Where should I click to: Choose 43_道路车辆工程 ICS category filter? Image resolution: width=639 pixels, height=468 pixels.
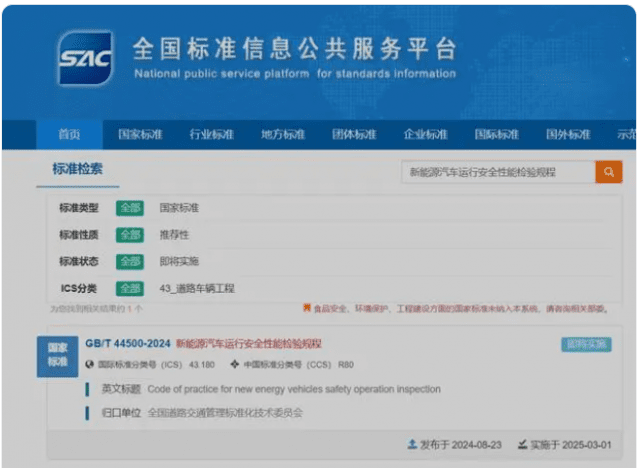click(197, 288)
